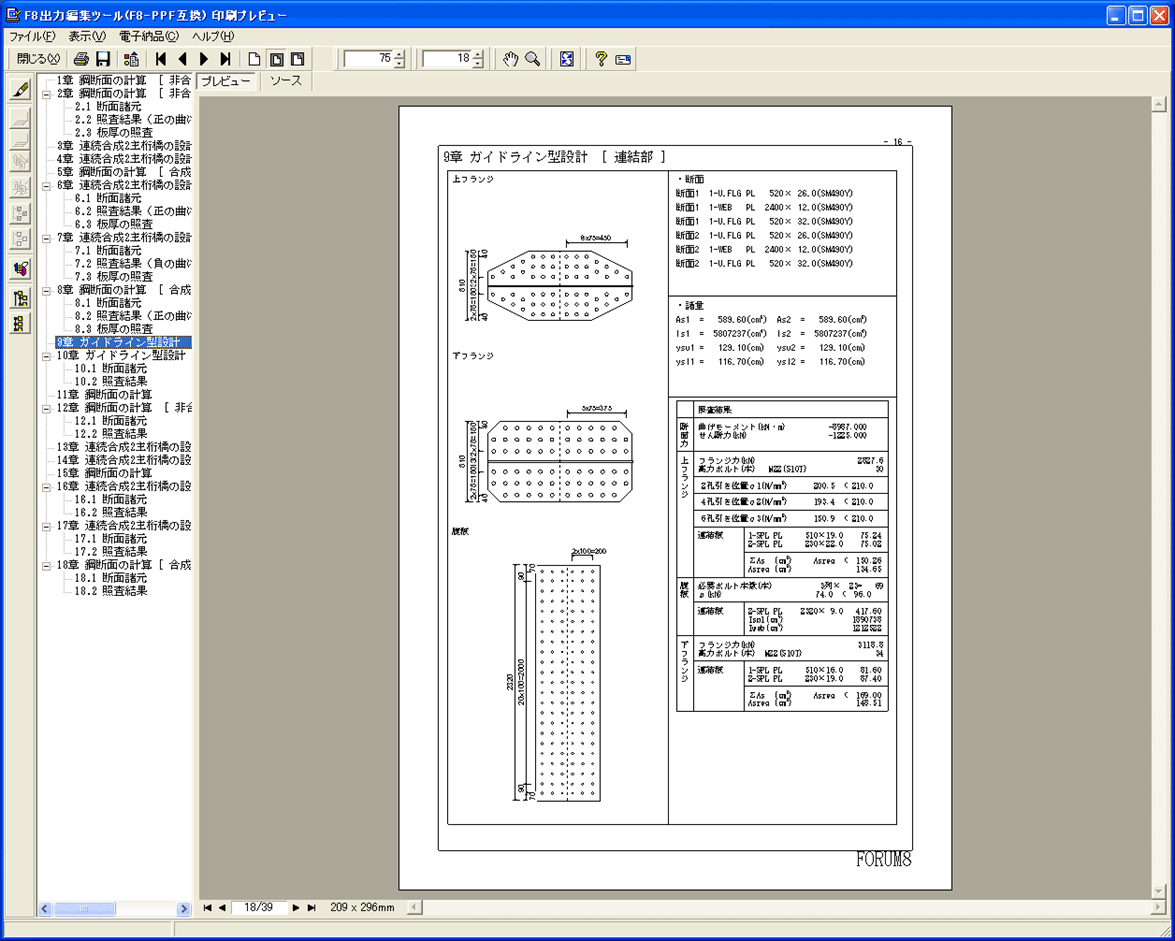Click the tree panel scroll right arrow
Screen dimensions: 1175x941
click(x=184, y=908)
